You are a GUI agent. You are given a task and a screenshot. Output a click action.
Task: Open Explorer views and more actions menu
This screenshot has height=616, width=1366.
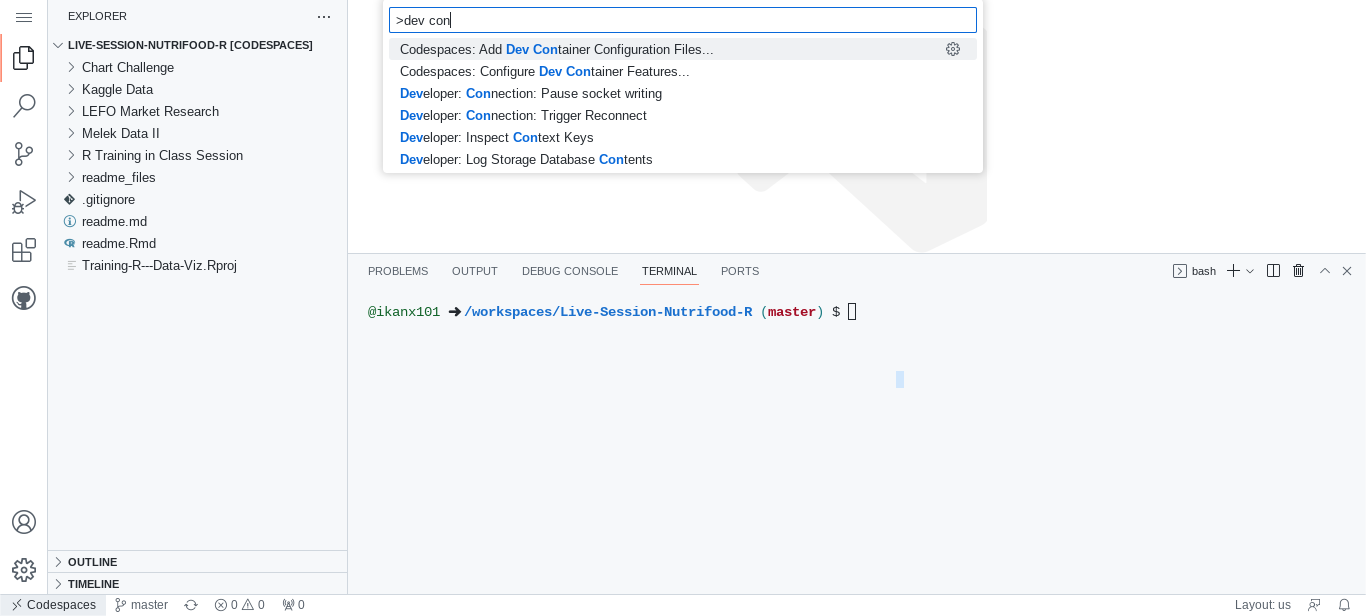coord(323,16)
